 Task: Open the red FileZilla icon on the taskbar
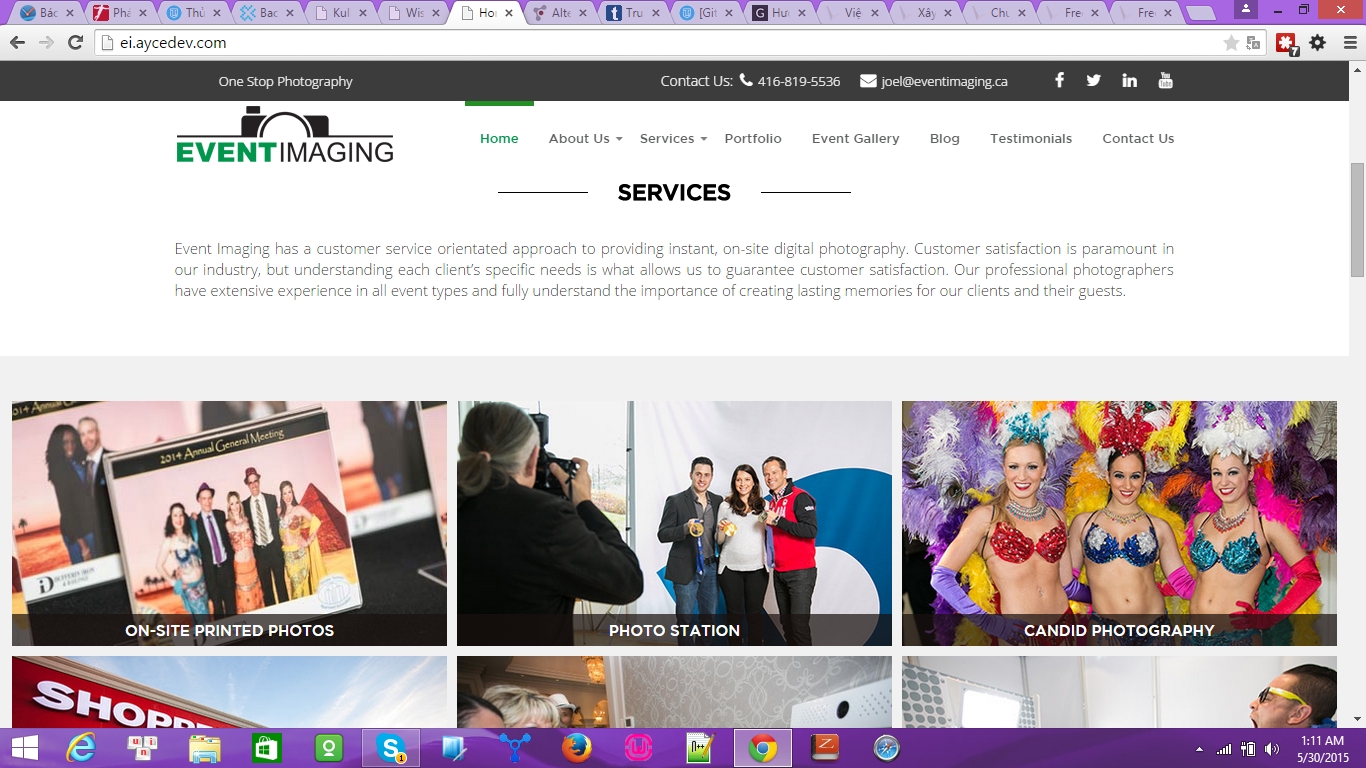[825, 748]
